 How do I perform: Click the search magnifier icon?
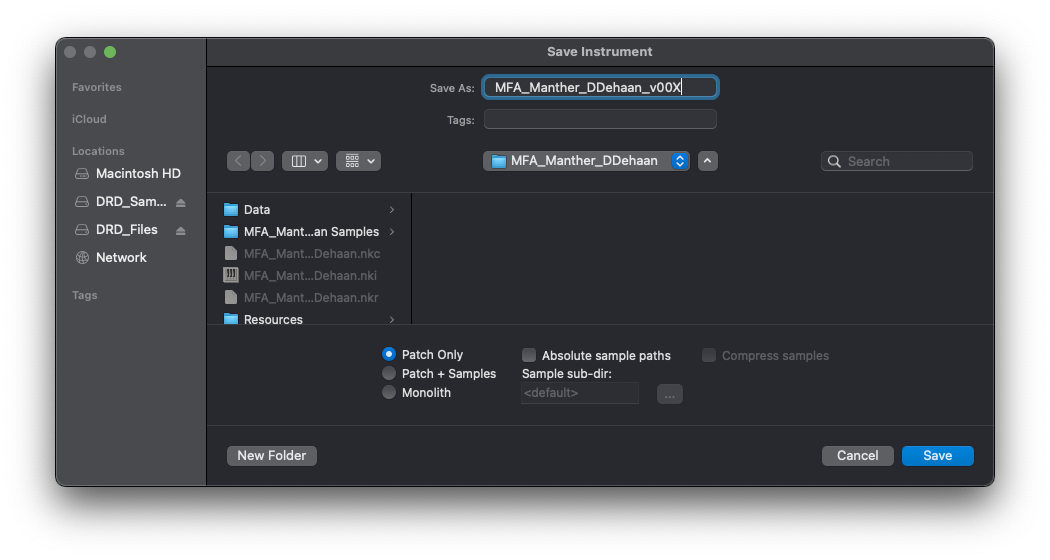pos(835,161)
